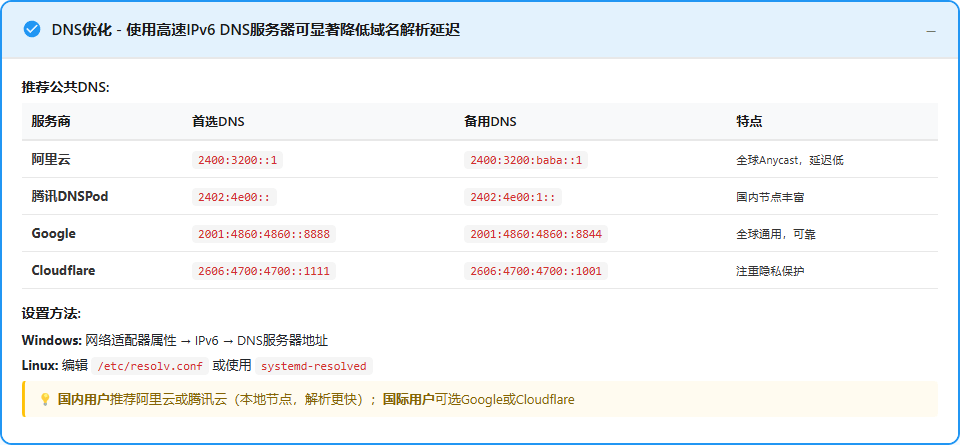
Task: Click Google backup DNS ending in 8844
Action: click(x=535, y=234)
